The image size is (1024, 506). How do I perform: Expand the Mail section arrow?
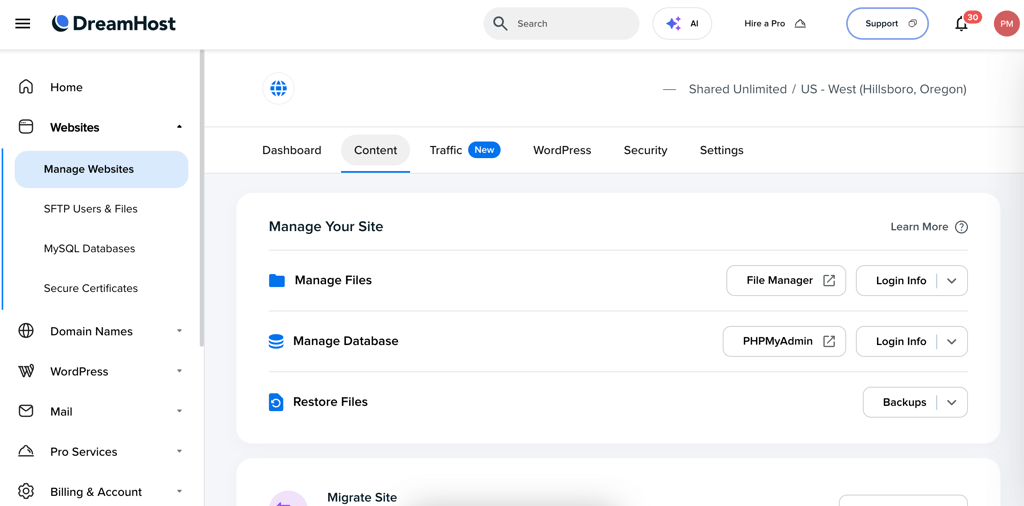coord(180,411)
